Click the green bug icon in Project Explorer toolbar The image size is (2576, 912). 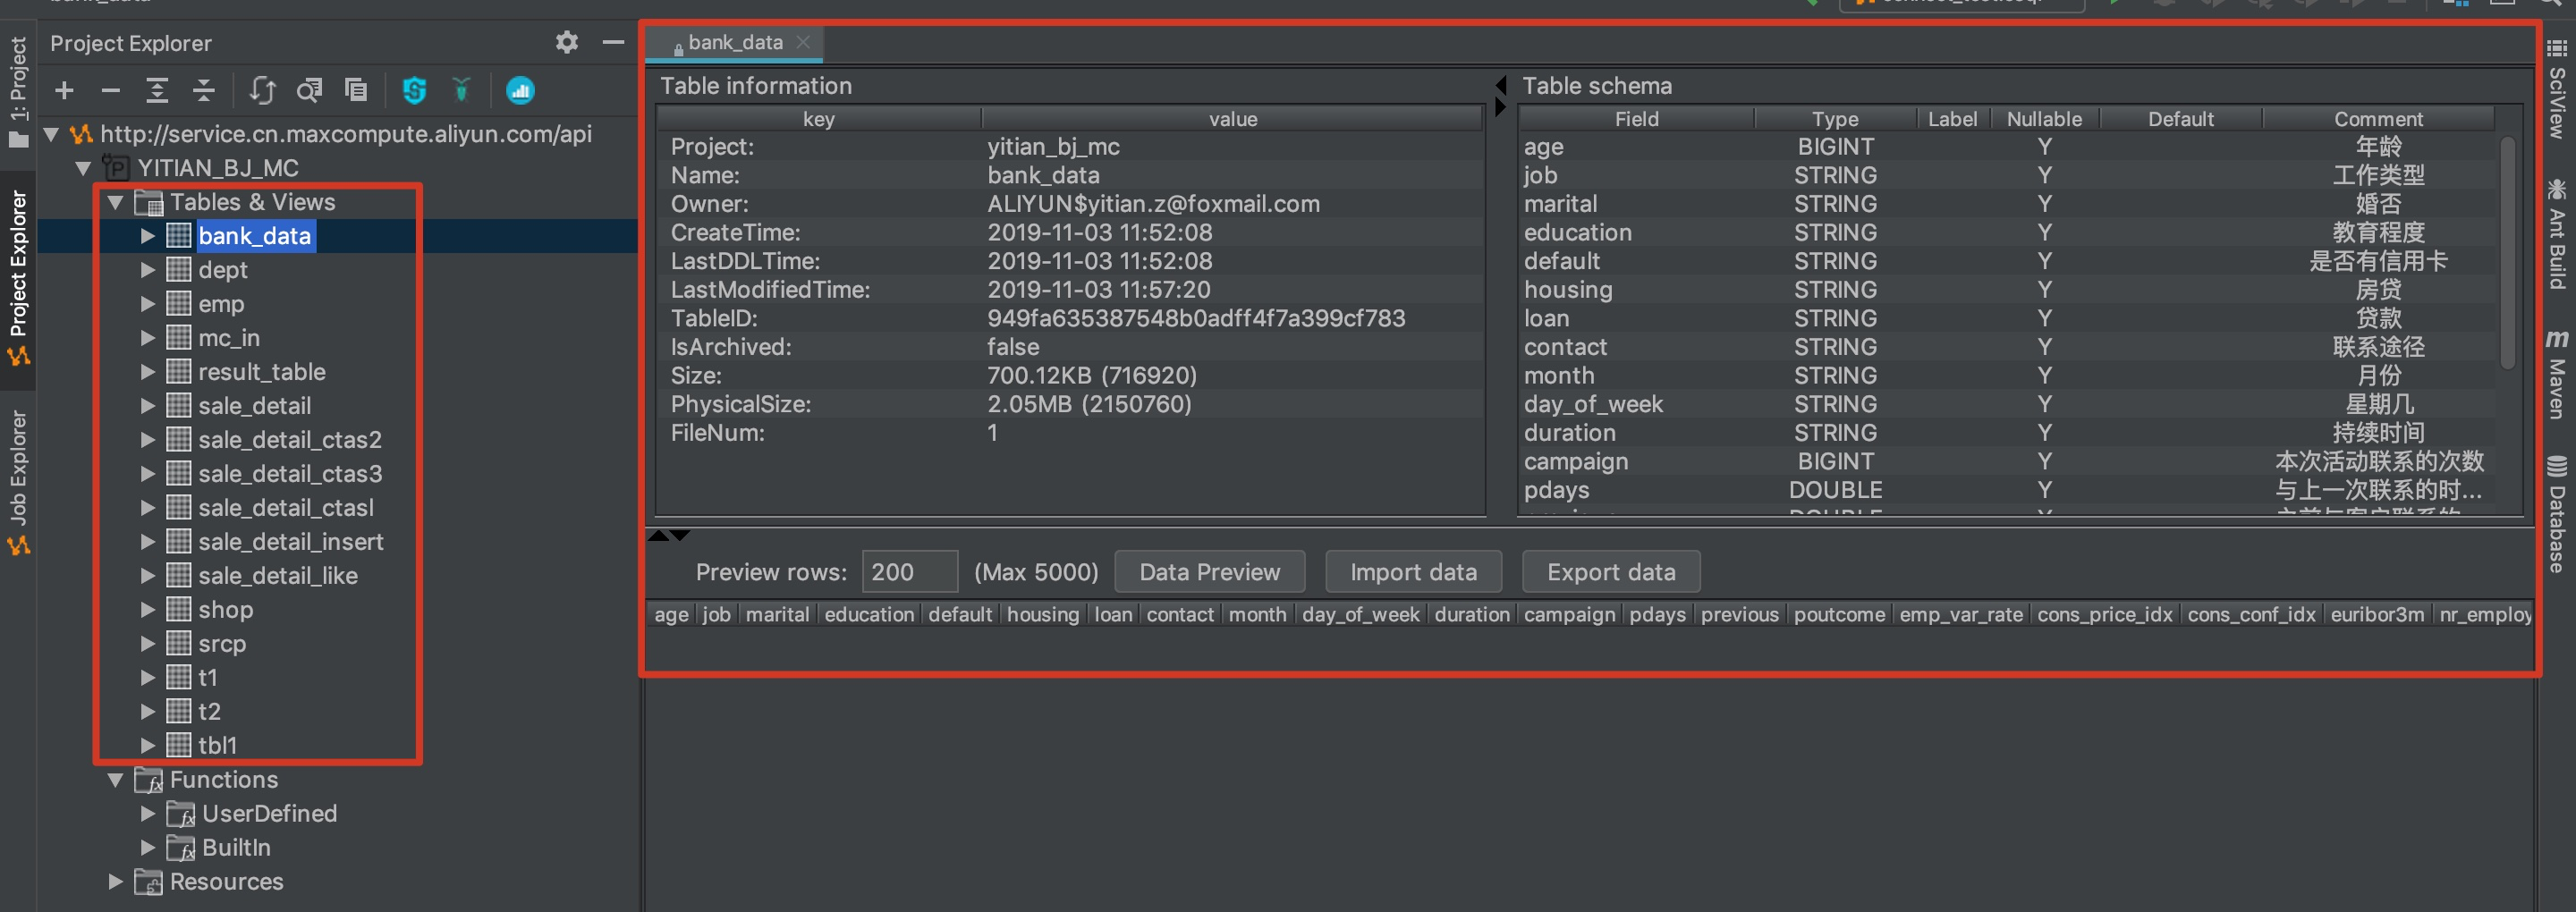(461, 90)
